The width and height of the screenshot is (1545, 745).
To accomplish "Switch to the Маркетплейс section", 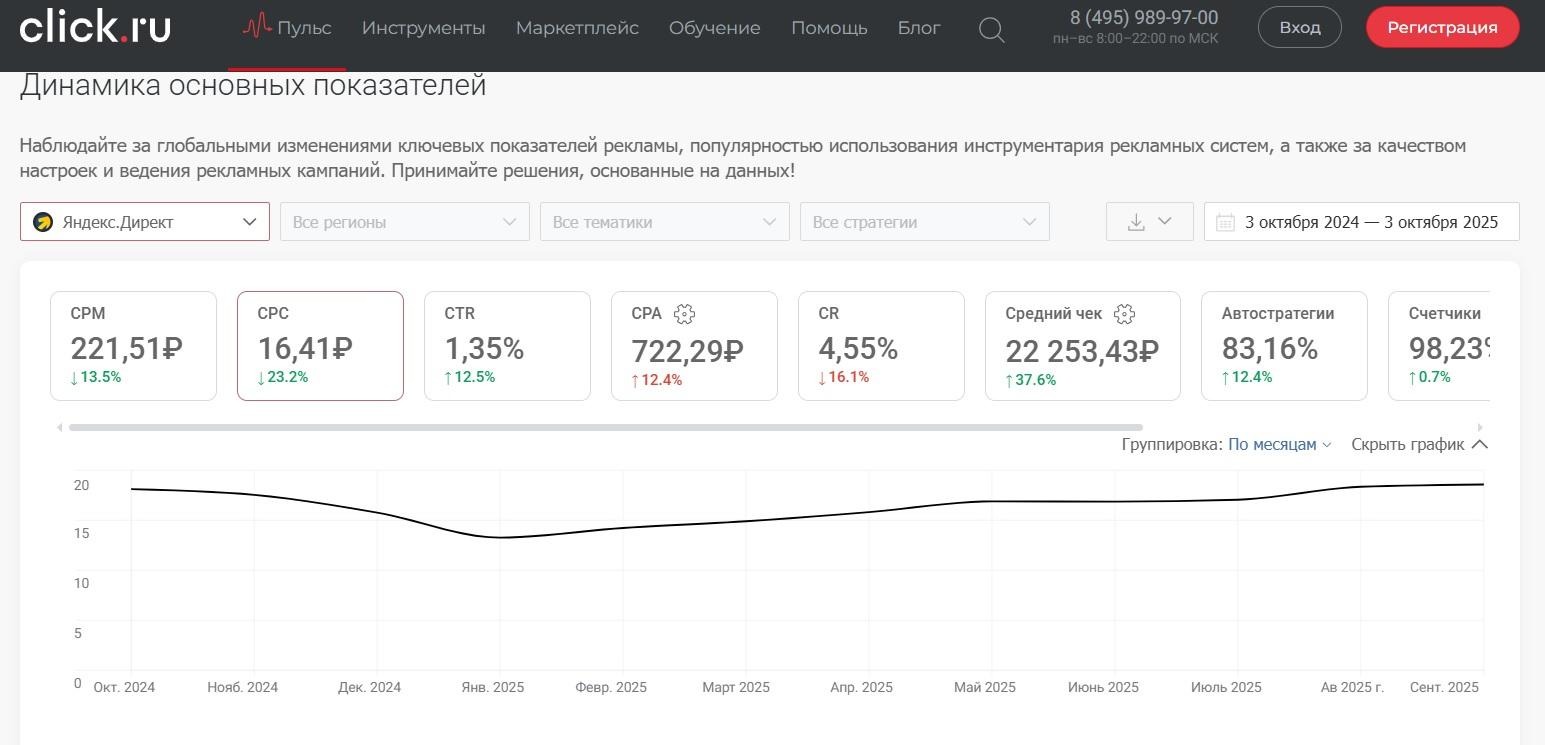I will [577, 28].
